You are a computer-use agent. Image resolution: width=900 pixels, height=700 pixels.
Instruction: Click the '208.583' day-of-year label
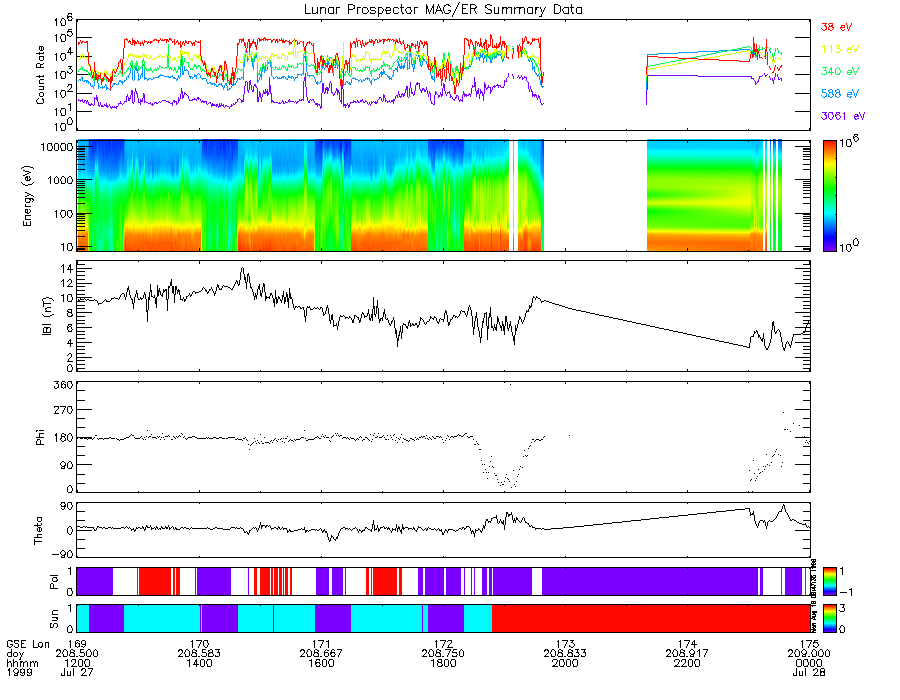click(x=199, y=654)
